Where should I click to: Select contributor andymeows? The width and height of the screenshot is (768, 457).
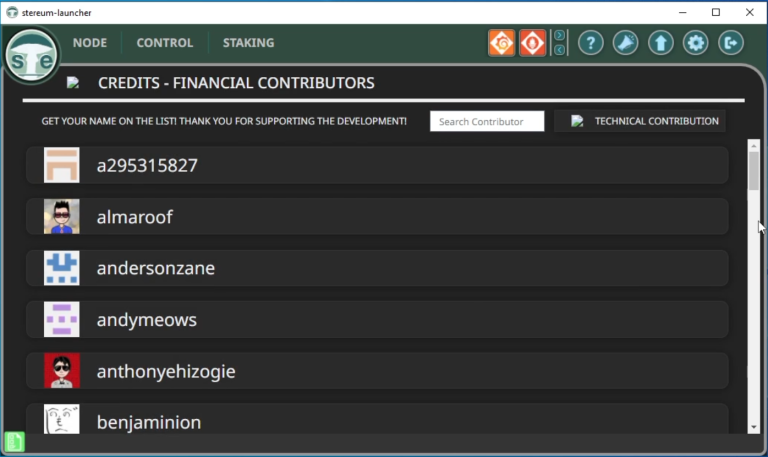coord(377,319)
